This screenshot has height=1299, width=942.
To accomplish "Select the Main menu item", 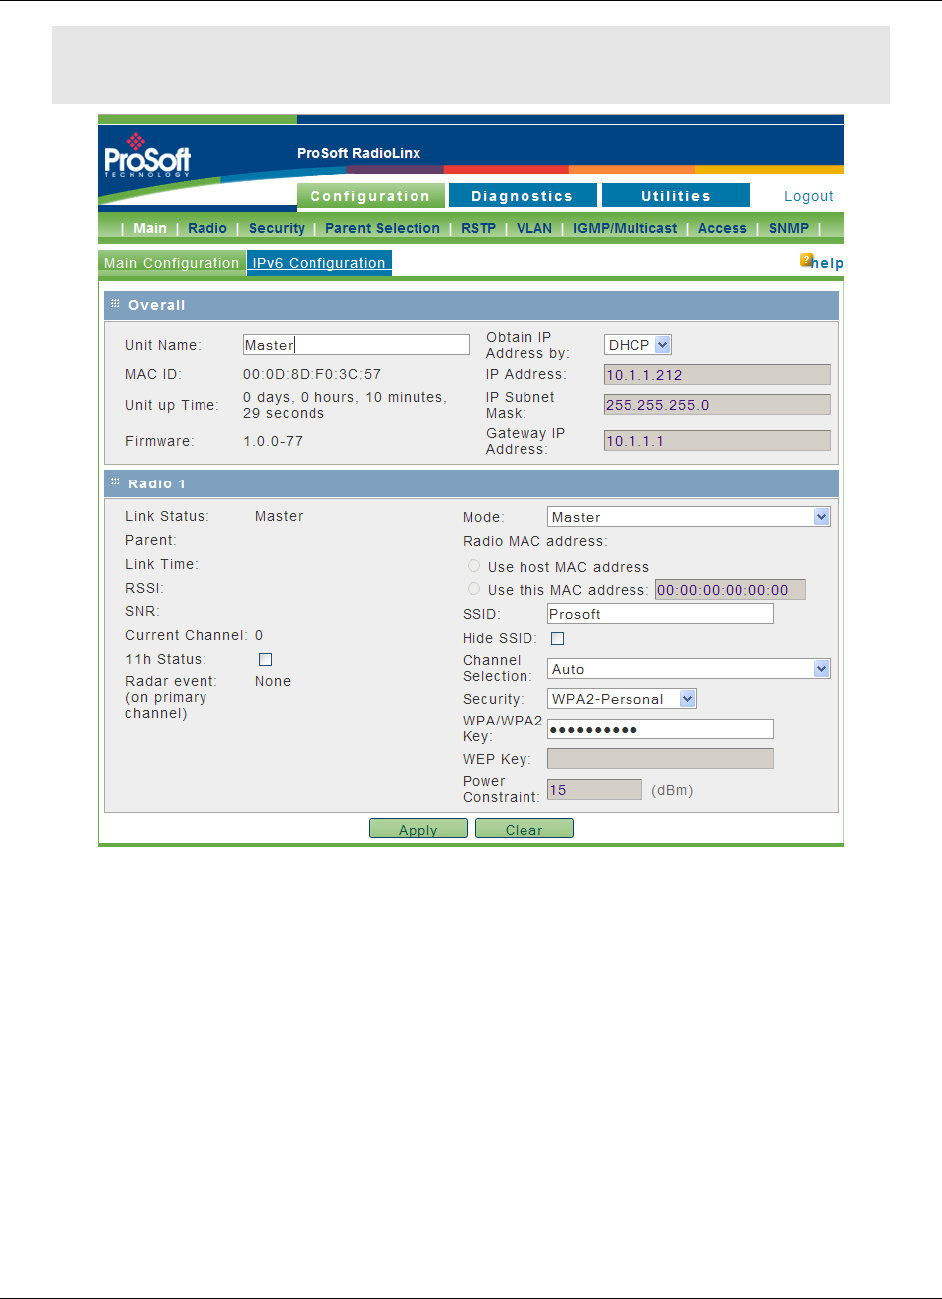I will 150,228.
